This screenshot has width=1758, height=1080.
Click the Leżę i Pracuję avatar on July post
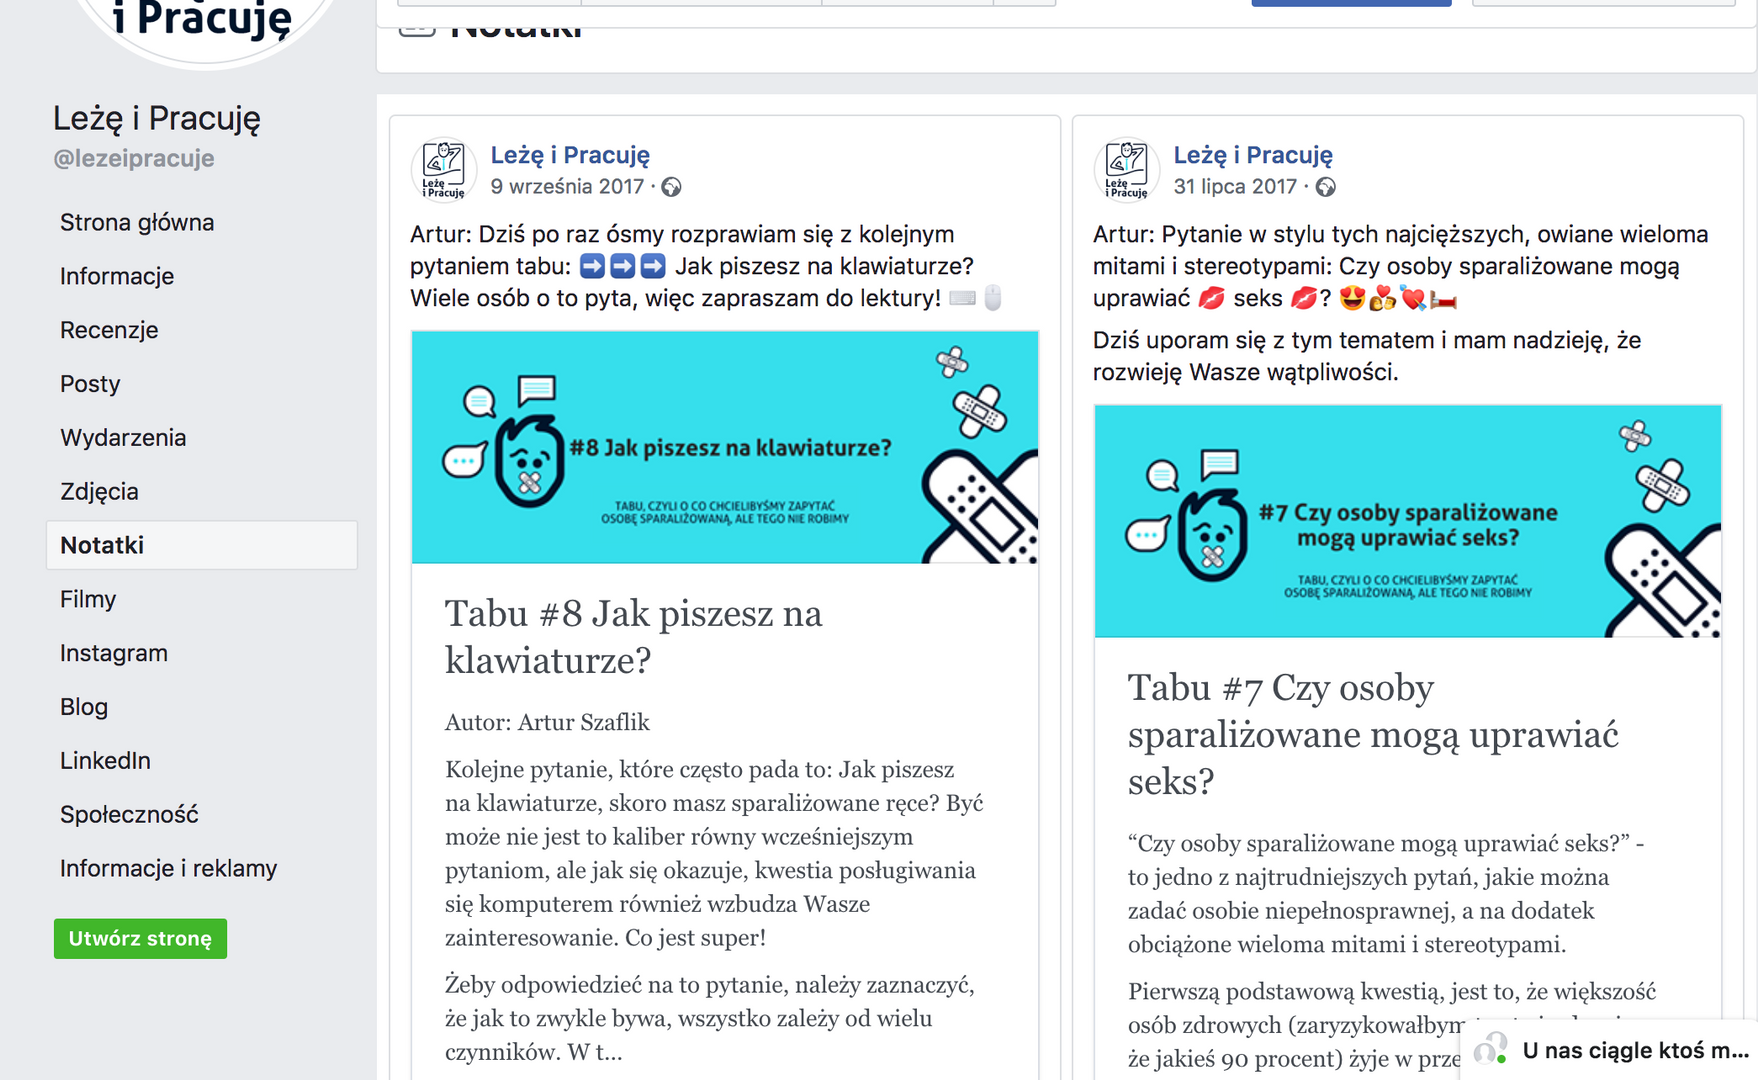point(1126,169)
